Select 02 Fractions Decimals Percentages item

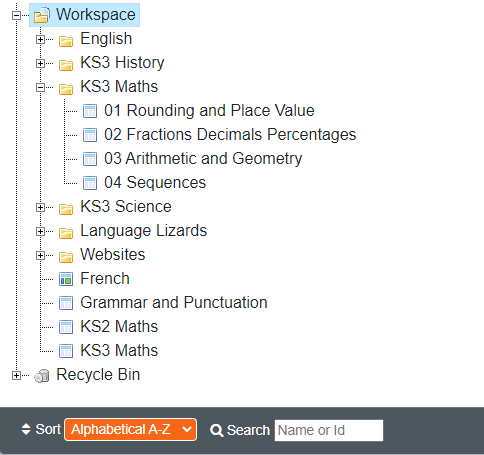230,135
